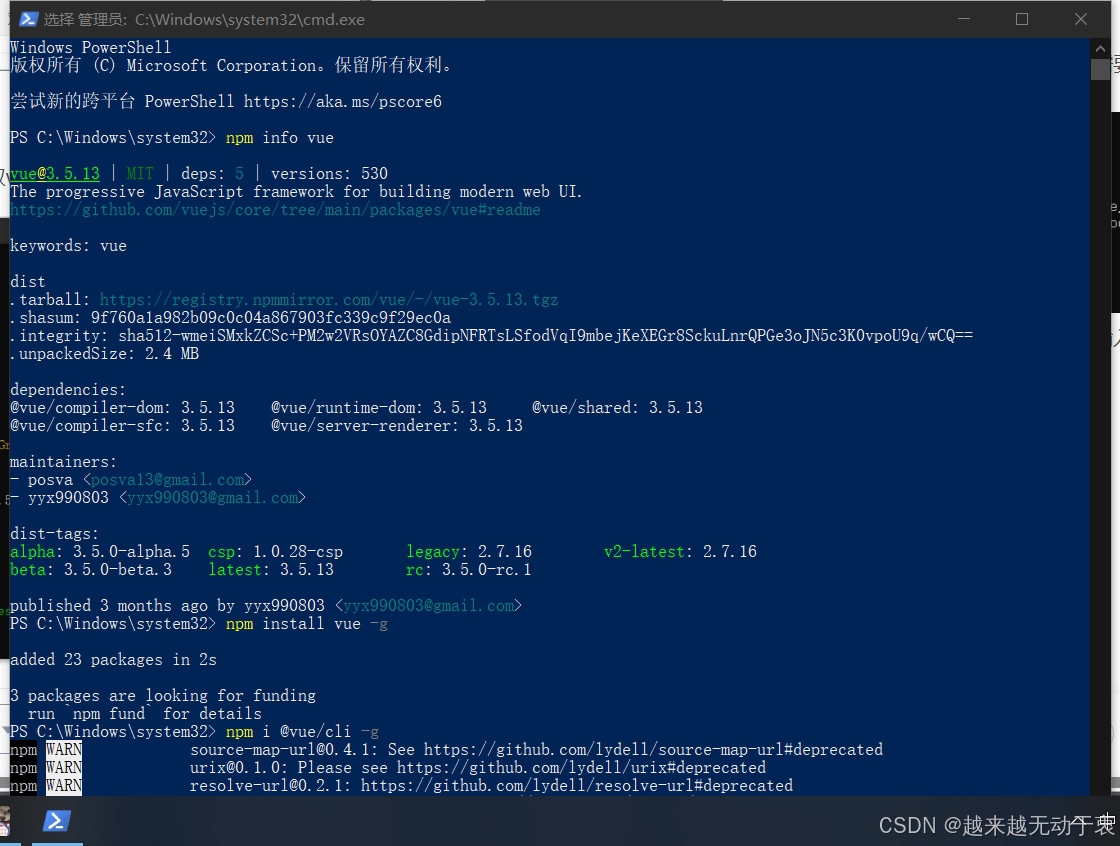Click the 'npm info vue' command text
The image size is (1120, 846).
coord(279,138)
